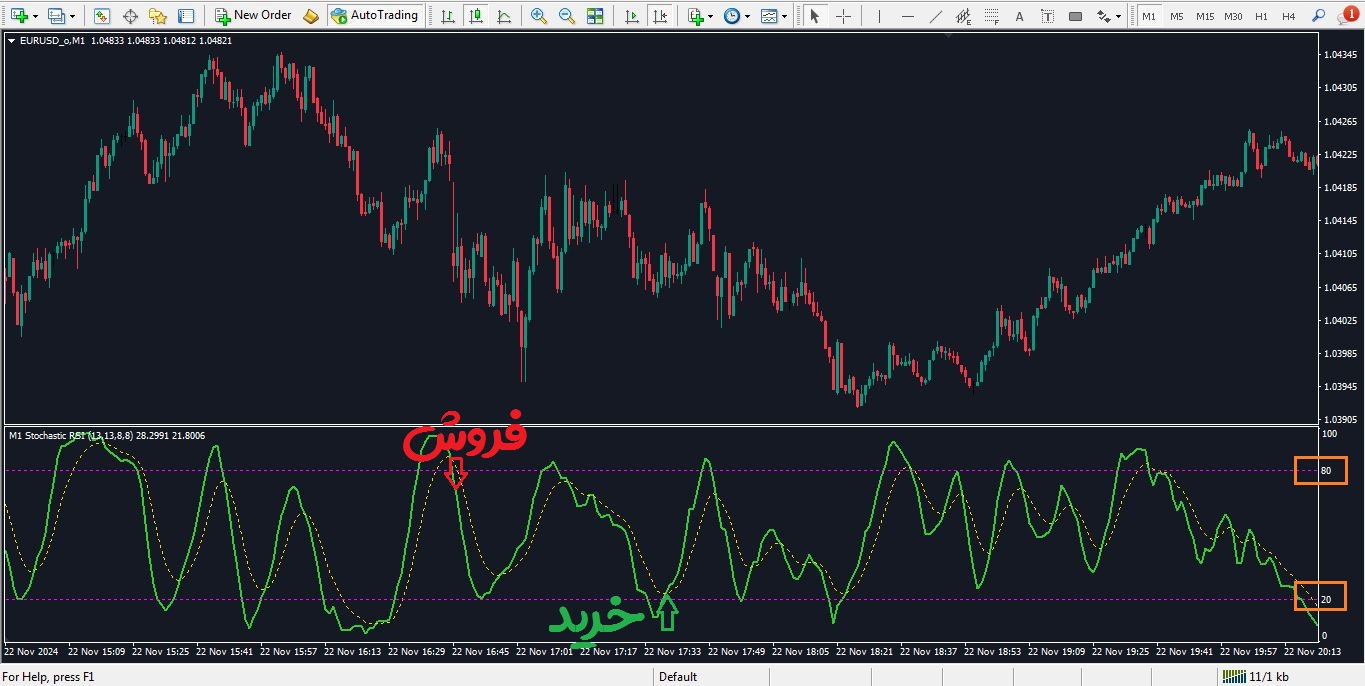Switch to the M1 timeframe

pyautogui.click(x=1149, y=16)
